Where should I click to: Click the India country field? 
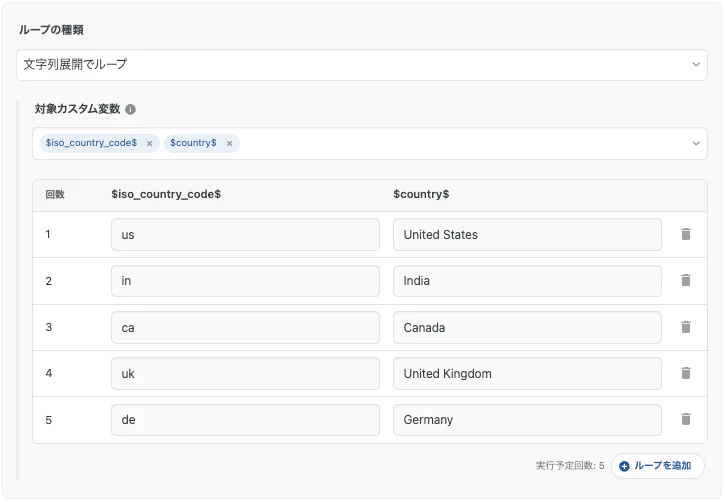click(527, 281)
